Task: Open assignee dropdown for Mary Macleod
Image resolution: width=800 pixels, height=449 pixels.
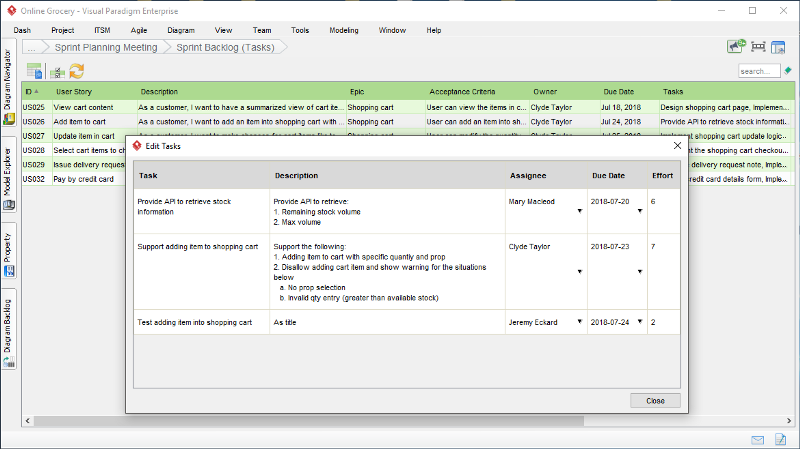Action: click(x=579, y=212)
